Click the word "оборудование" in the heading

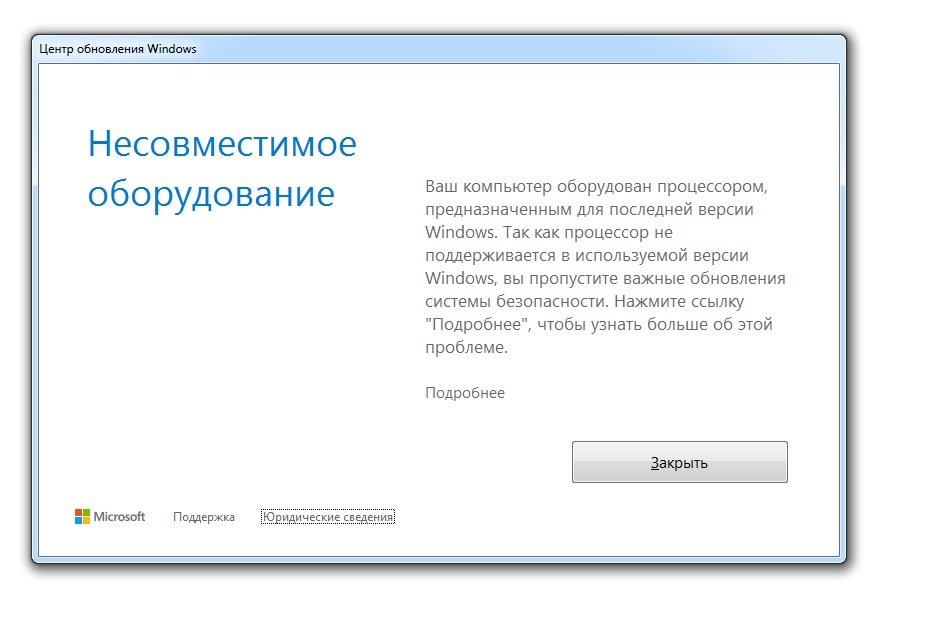point(211,194)
